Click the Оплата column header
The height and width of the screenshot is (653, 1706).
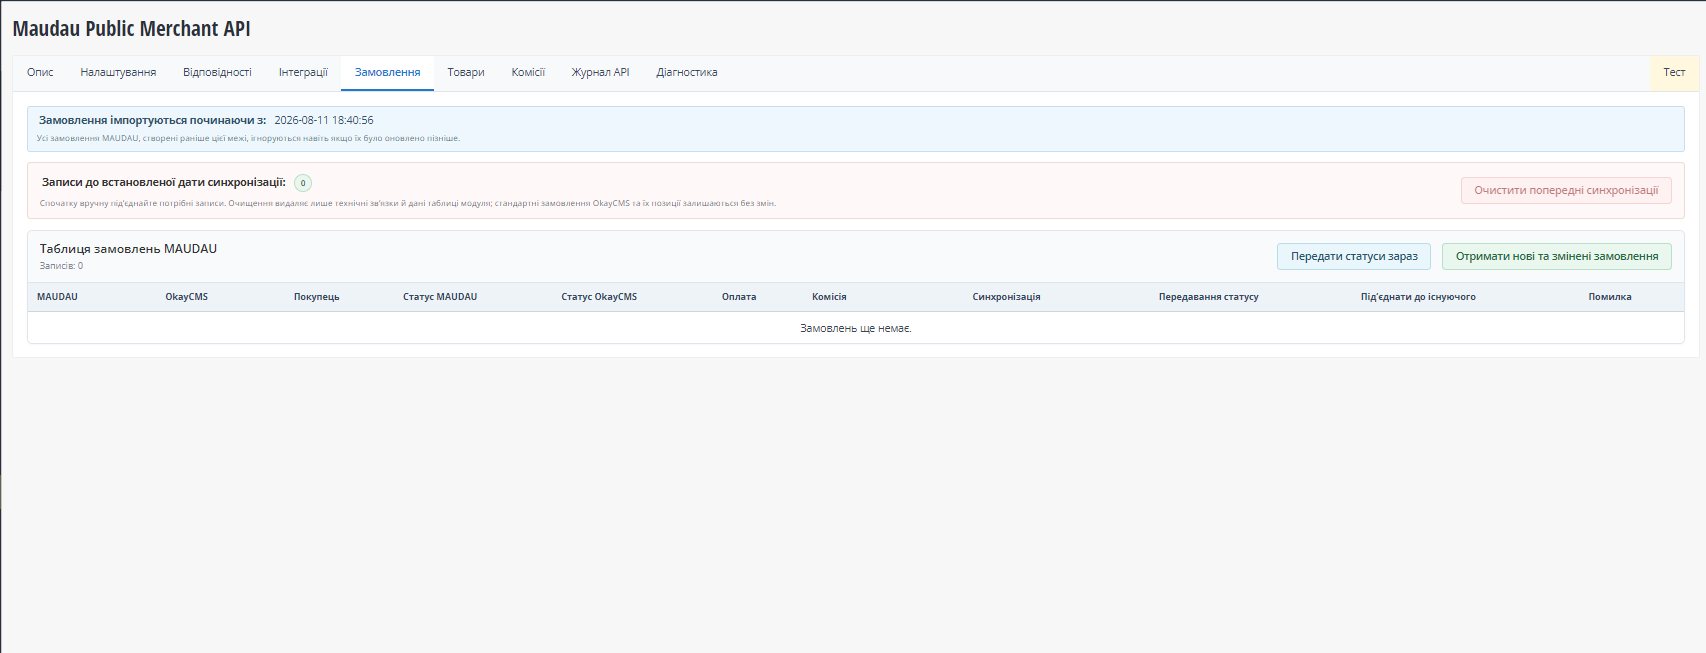[x=739, y=297]
